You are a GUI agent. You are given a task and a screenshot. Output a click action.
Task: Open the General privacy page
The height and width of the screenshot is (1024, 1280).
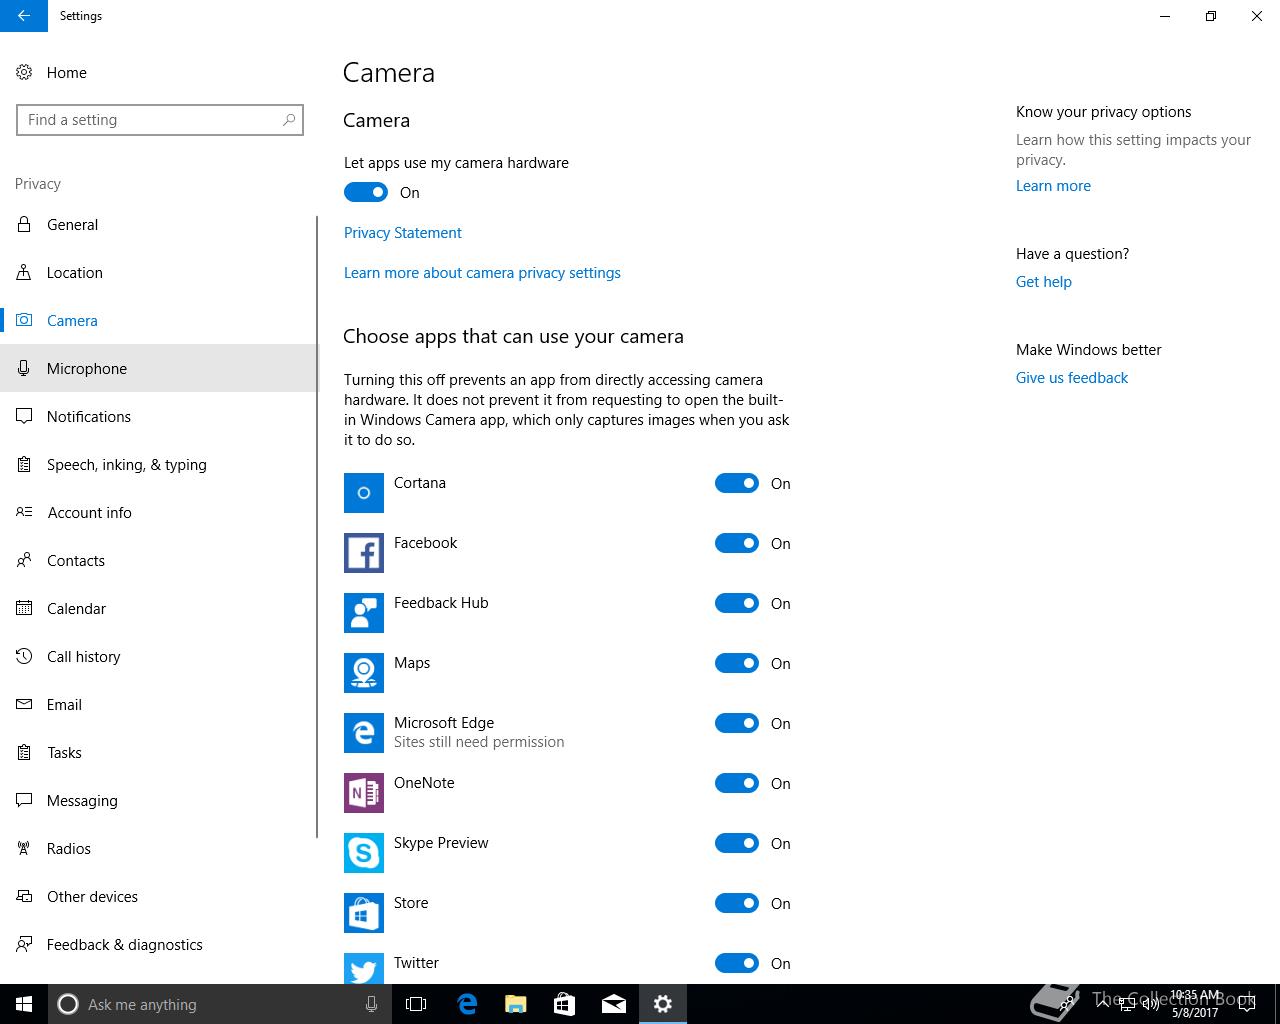click(158, 224)
